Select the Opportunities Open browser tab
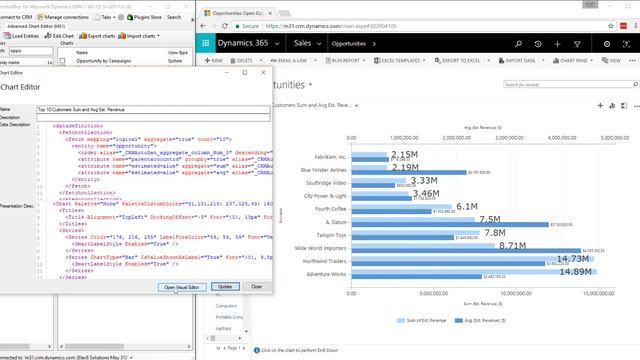Image resolution: width=640 pixels, height=360 pixels. tap(237, 13)
